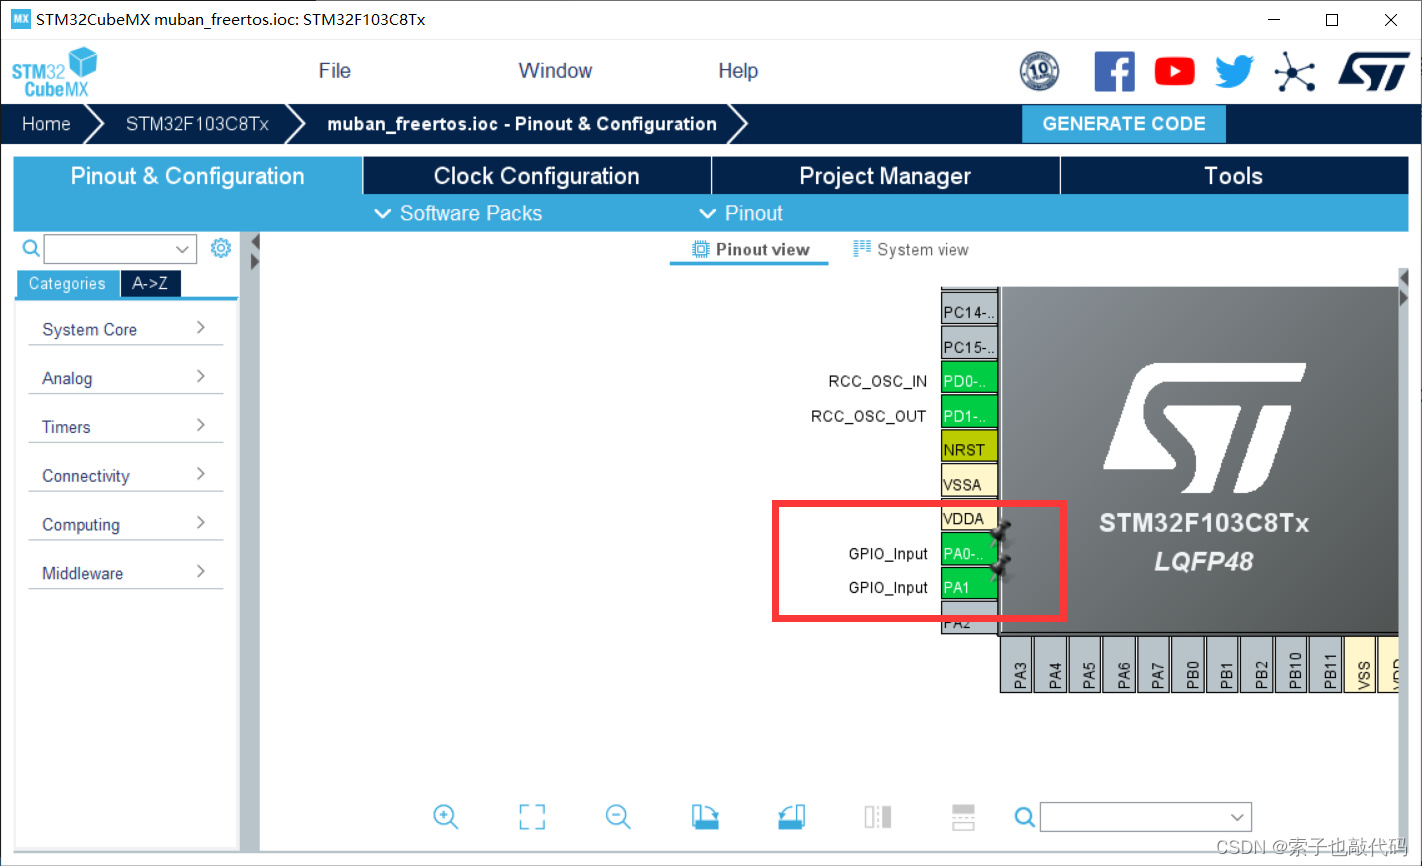The width and height of the screenshot is (1422, 866).
Task: Click the PB10 pin on bottom edge
Action: pyautogui.click(x=1293, y=664)
